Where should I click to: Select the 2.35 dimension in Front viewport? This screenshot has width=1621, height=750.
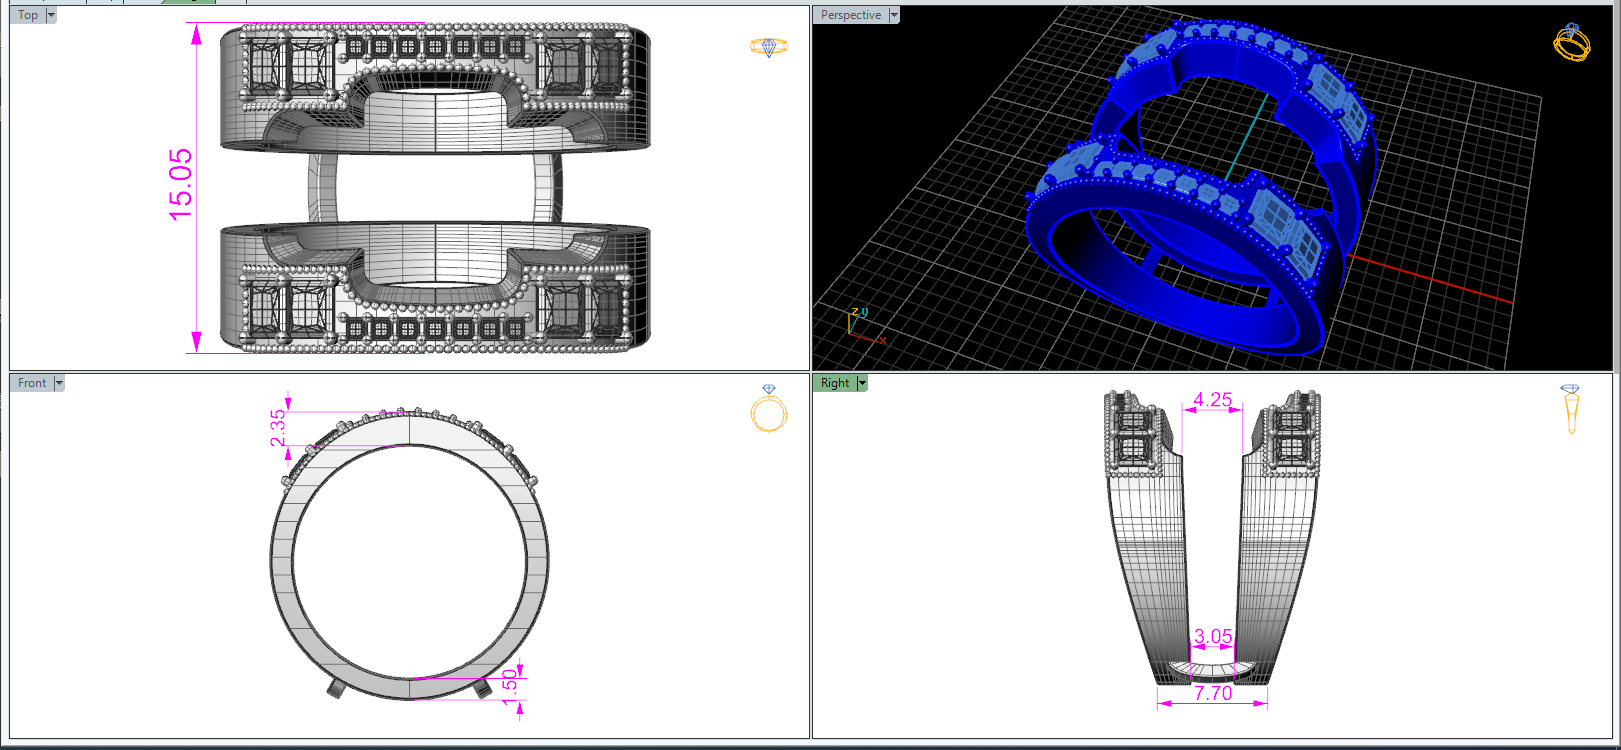point(277,428)
